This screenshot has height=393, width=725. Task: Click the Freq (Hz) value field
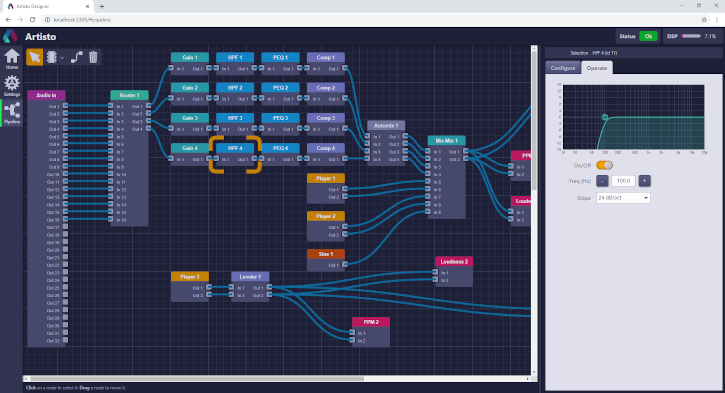(x=623, y=181)
